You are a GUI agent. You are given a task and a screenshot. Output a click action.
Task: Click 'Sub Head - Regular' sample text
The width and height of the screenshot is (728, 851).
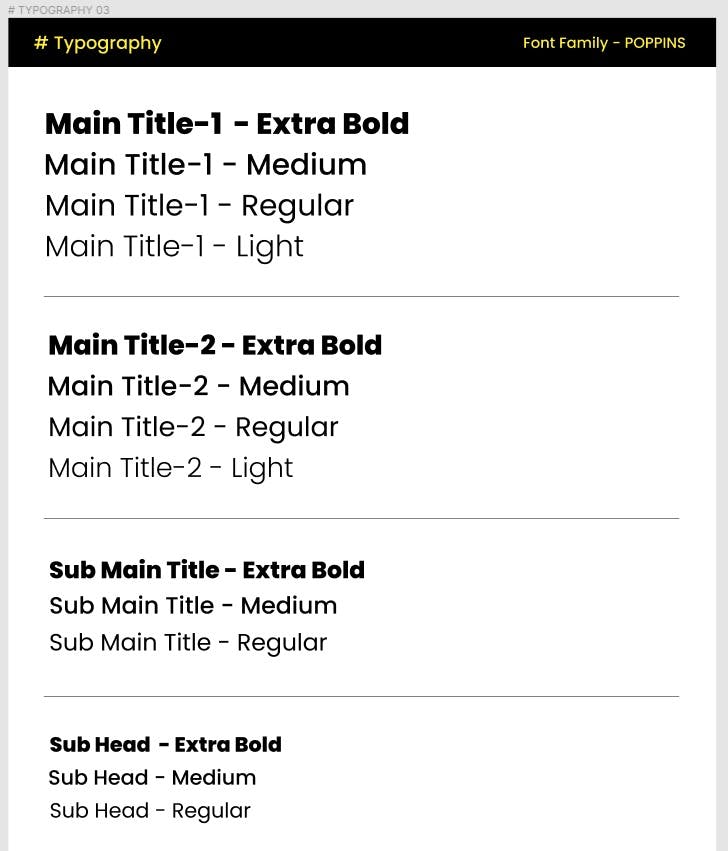point(150,812)
